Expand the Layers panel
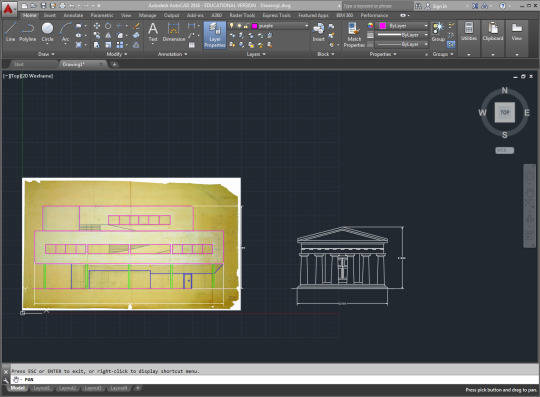The height and width of the screenshot is (397, 540). tap(256, 54)
